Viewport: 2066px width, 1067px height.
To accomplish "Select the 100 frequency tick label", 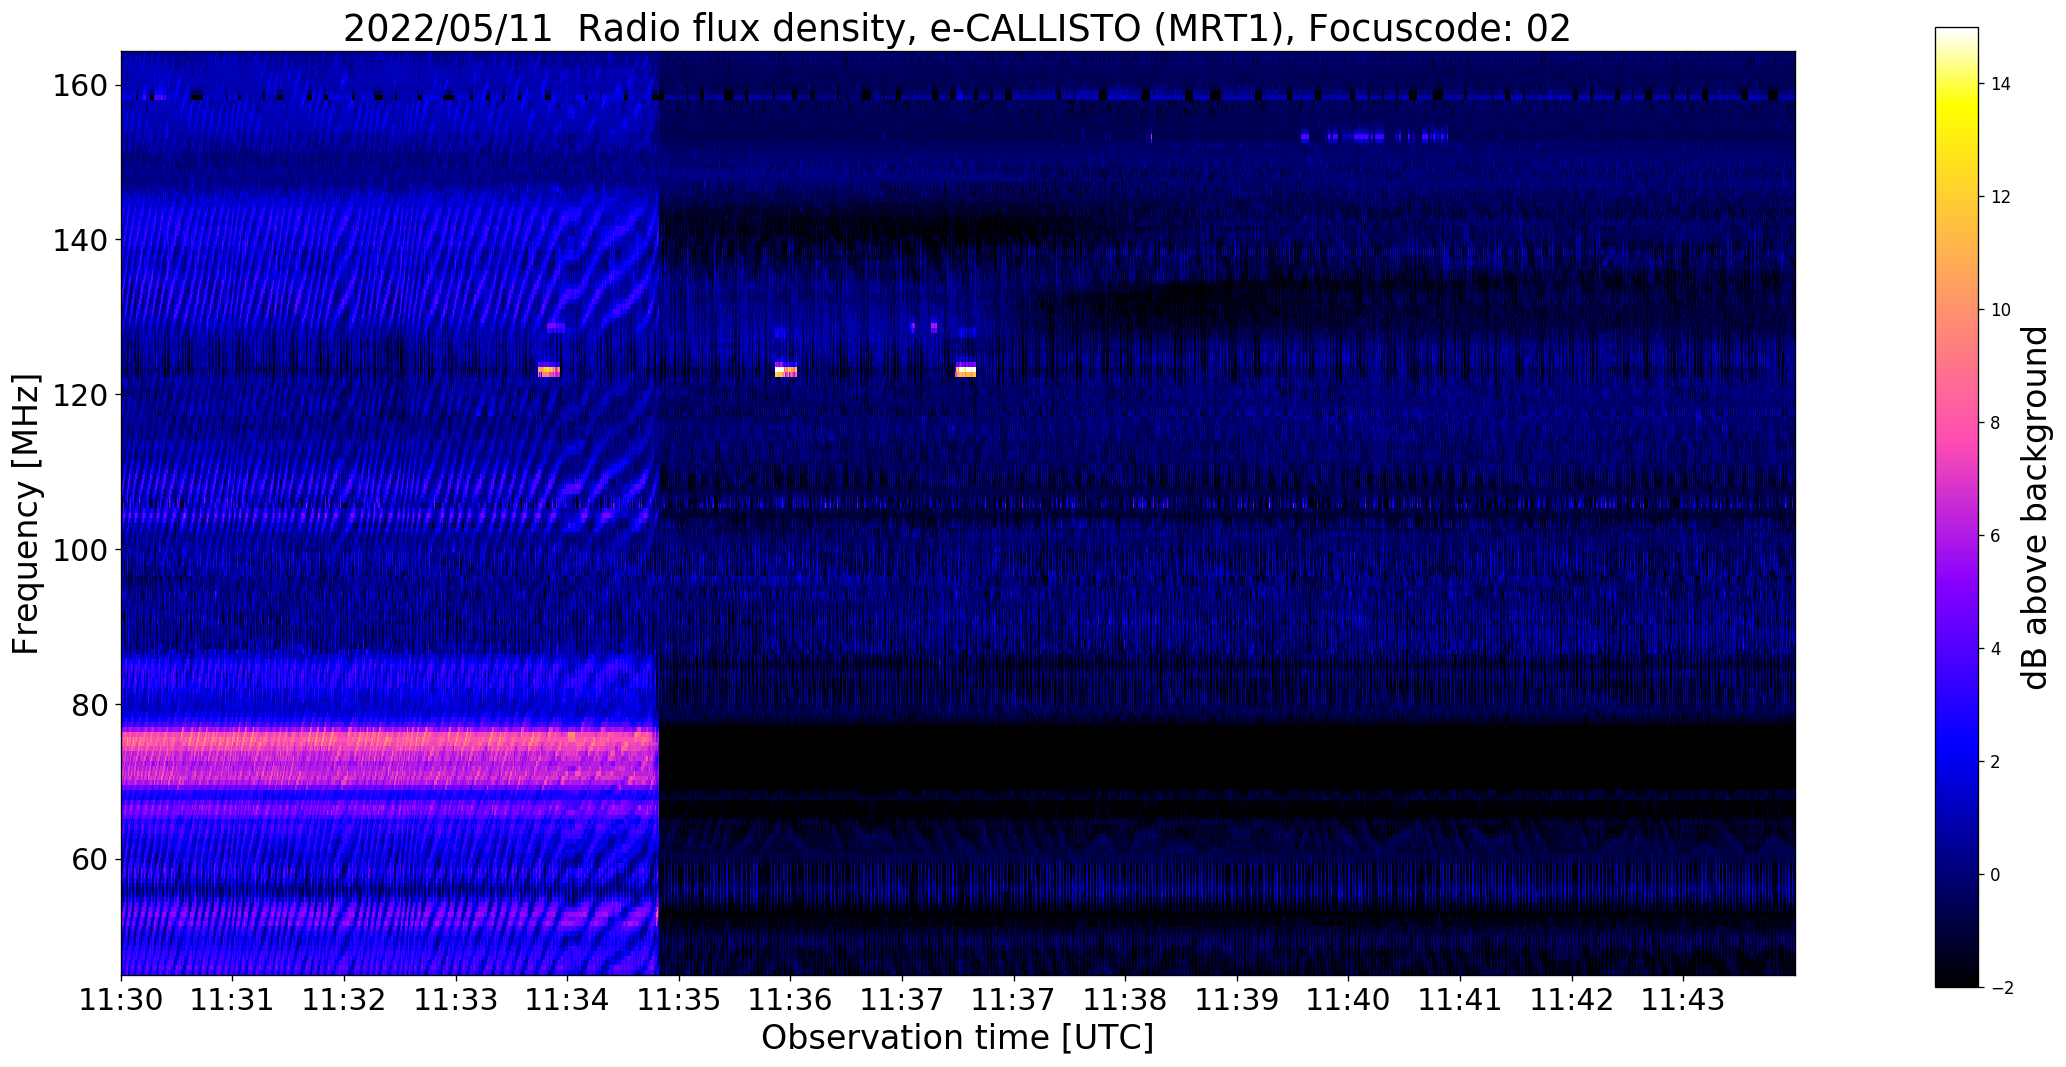I will tap(81, 550).
